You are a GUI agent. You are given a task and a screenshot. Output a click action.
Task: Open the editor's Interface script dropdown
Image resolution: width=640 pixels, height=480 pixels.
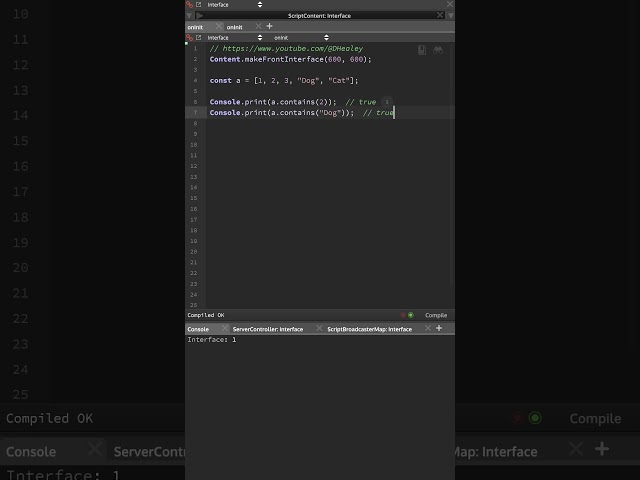click(235, 38)
